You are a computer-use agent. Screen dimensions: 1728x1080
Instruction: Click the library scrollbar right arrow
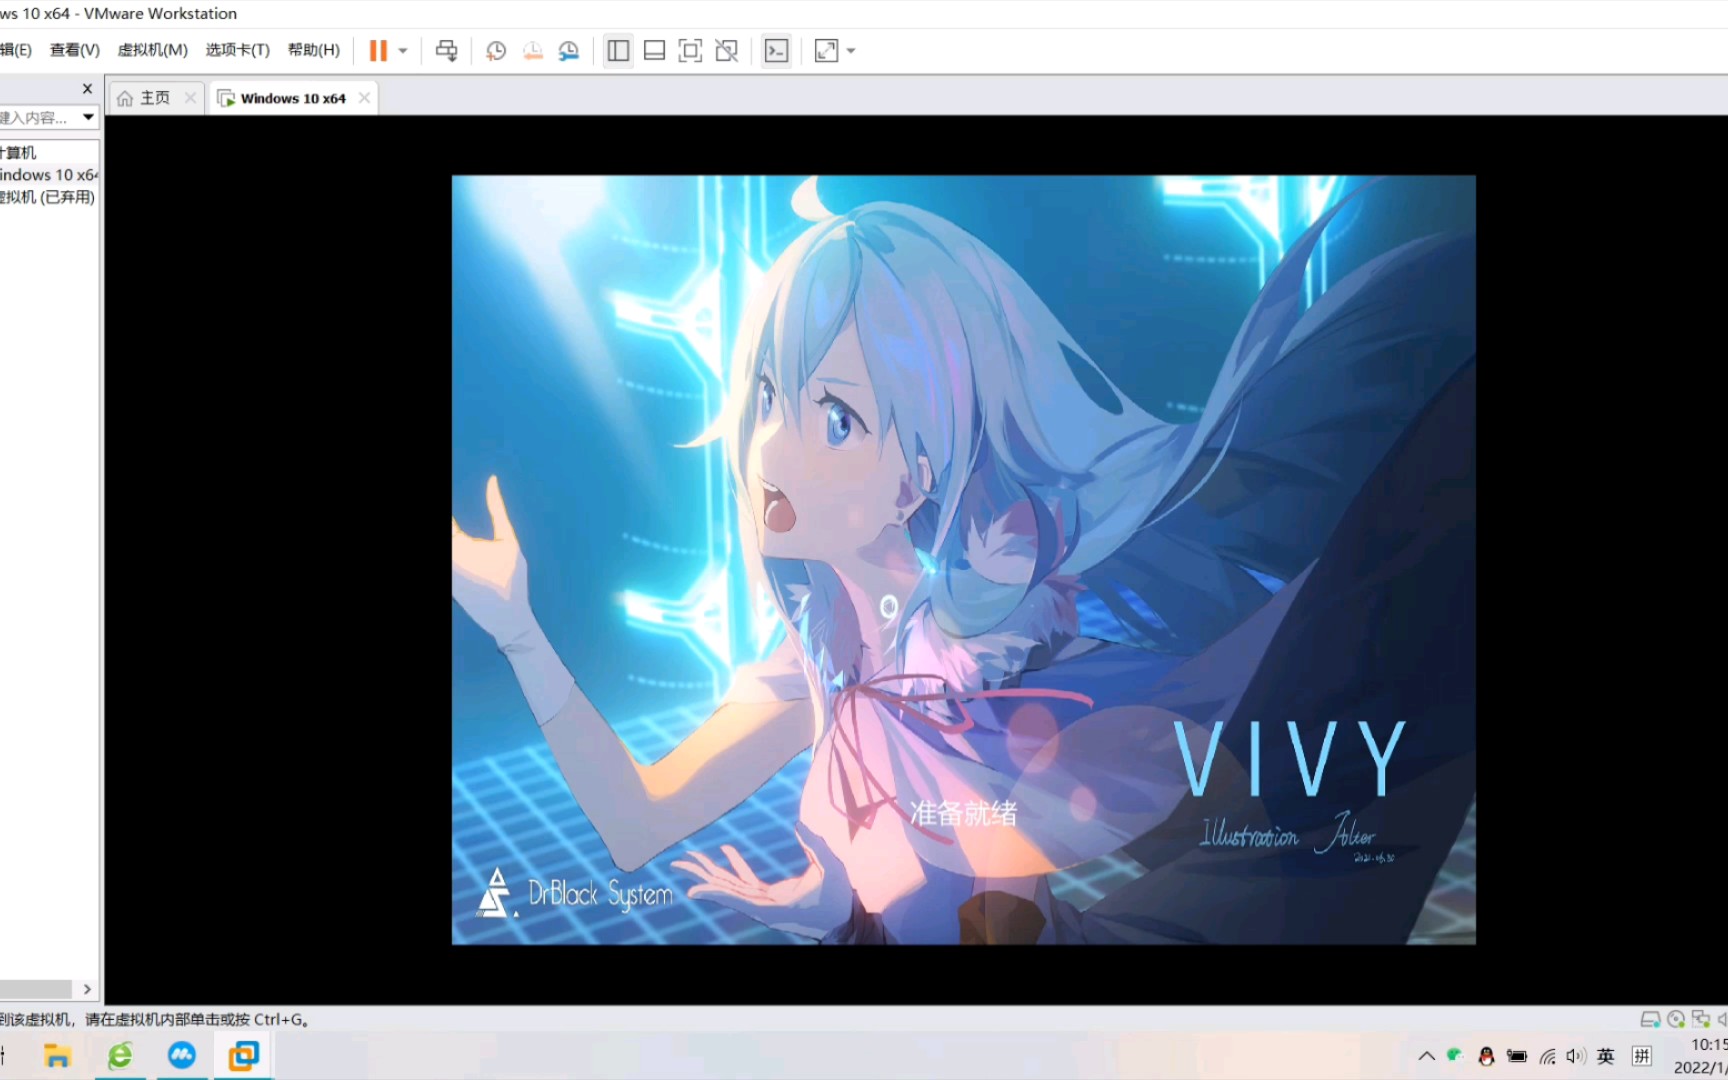[87, 989]
